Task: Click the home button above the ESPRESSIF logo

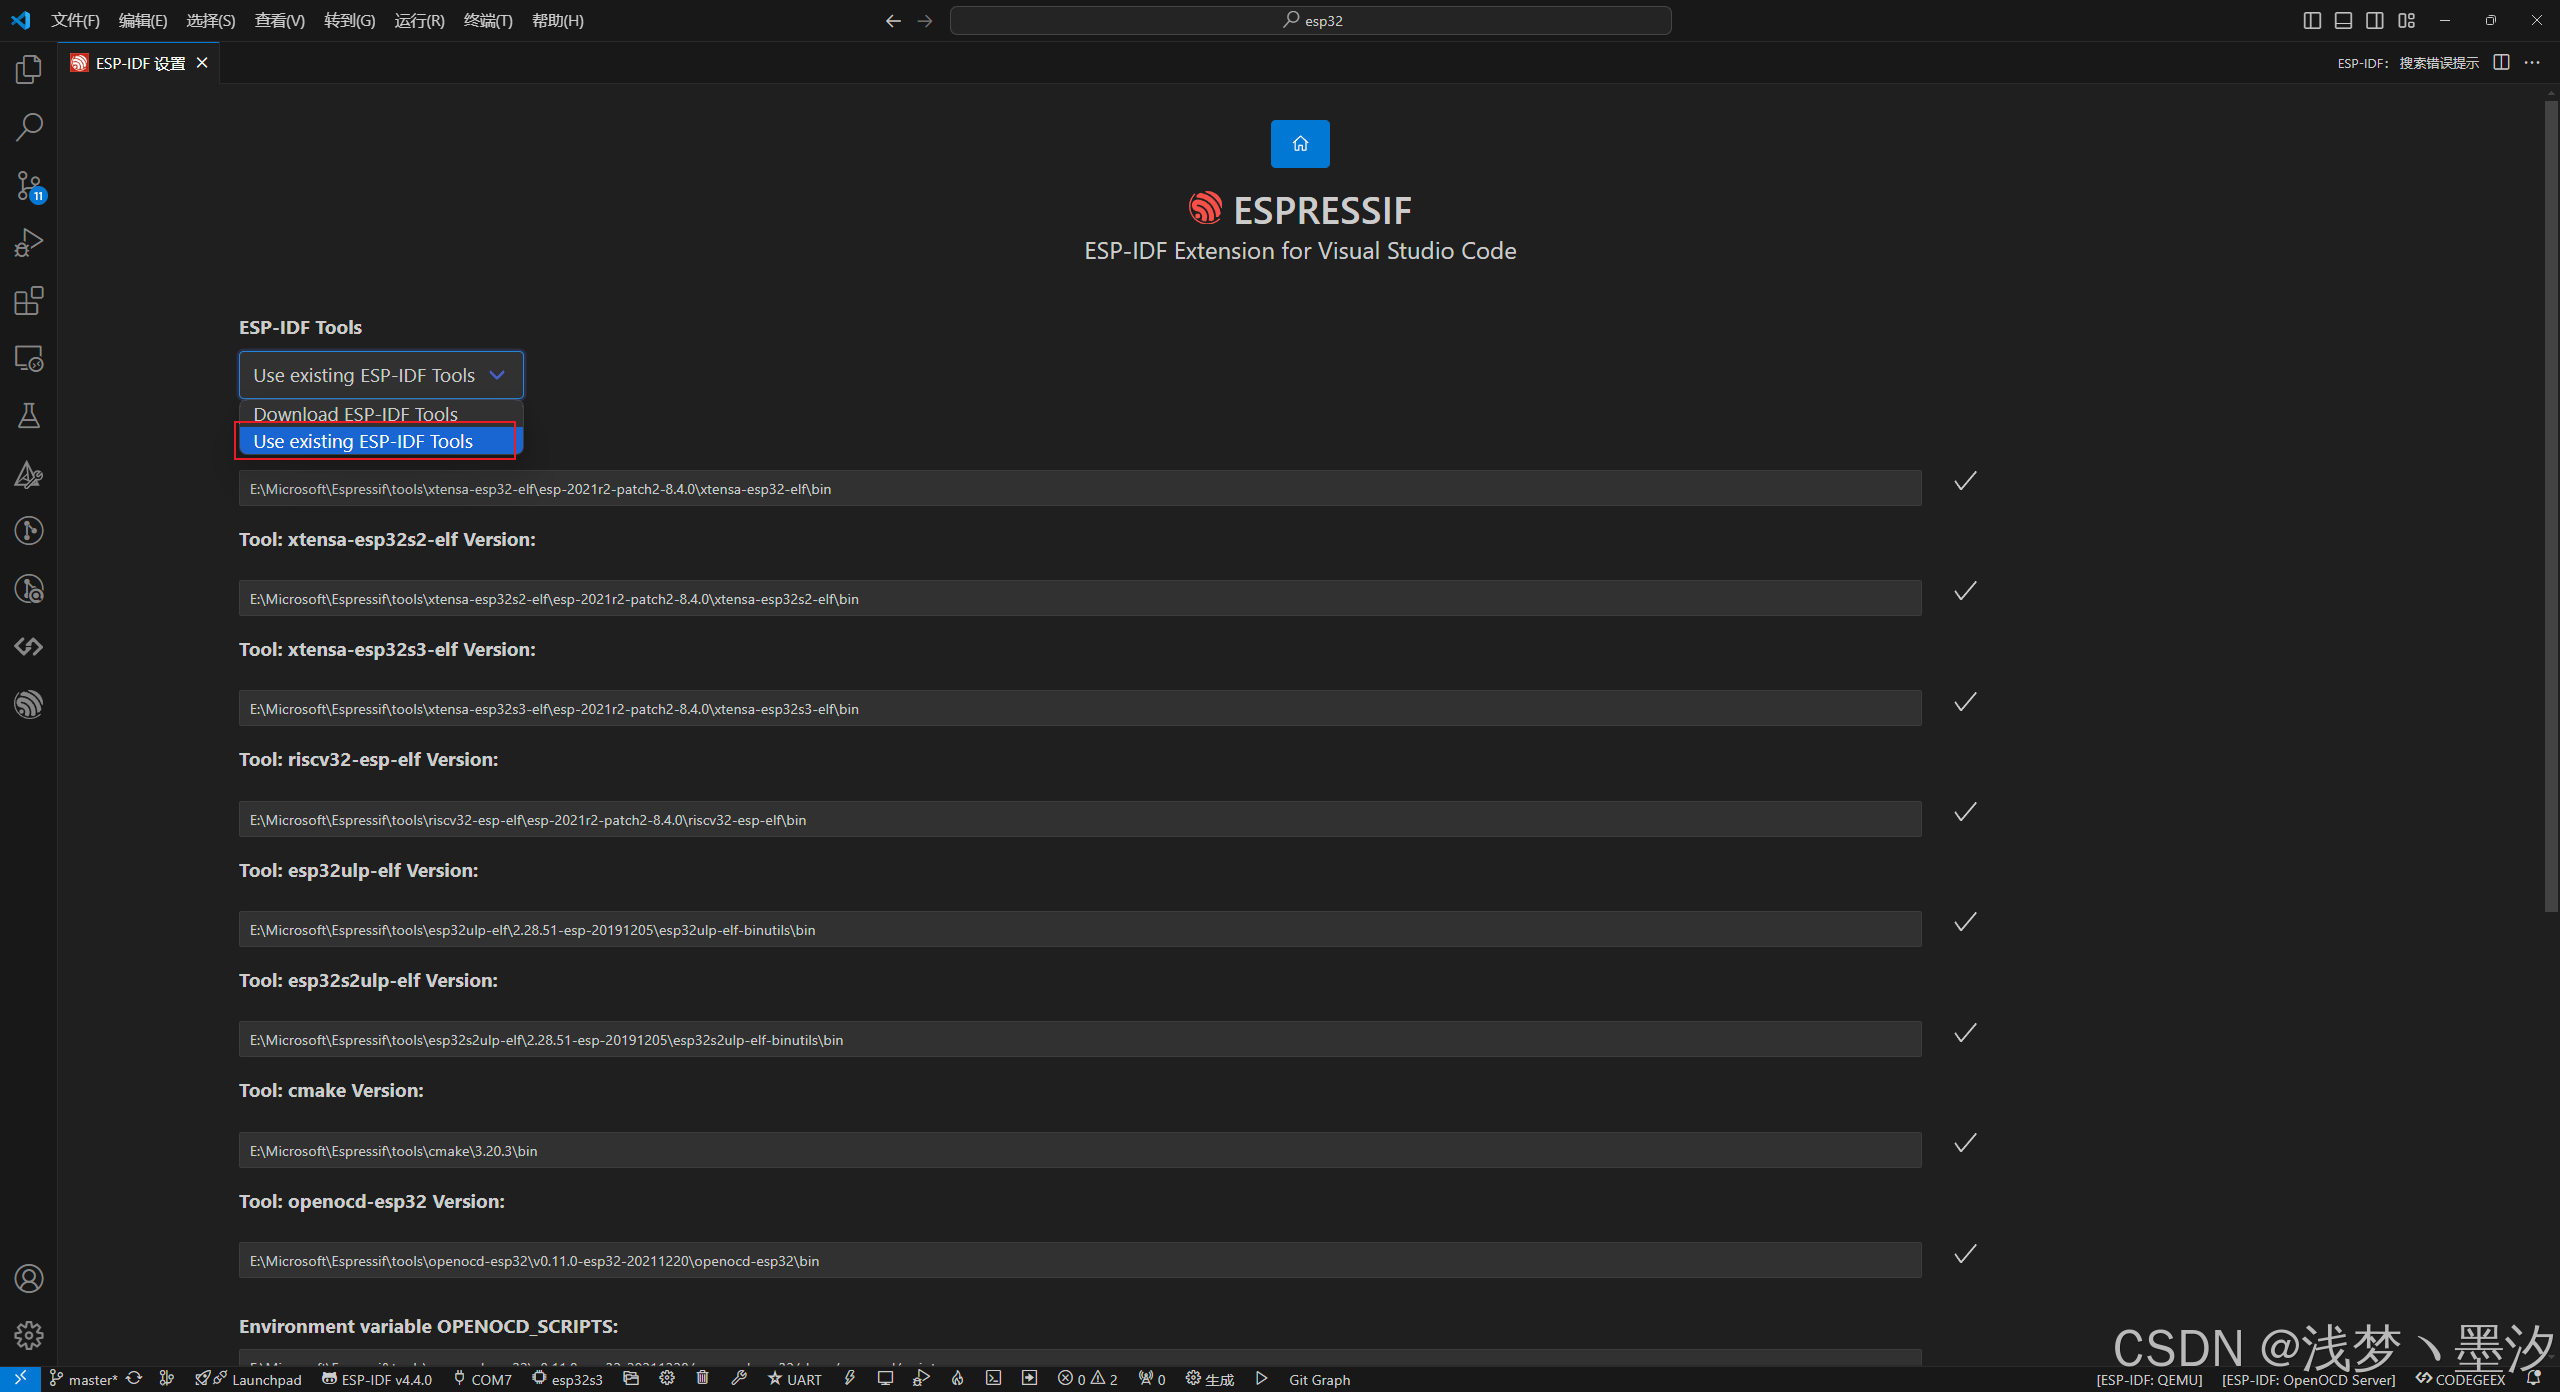Action: click(x=1299, y=143)
